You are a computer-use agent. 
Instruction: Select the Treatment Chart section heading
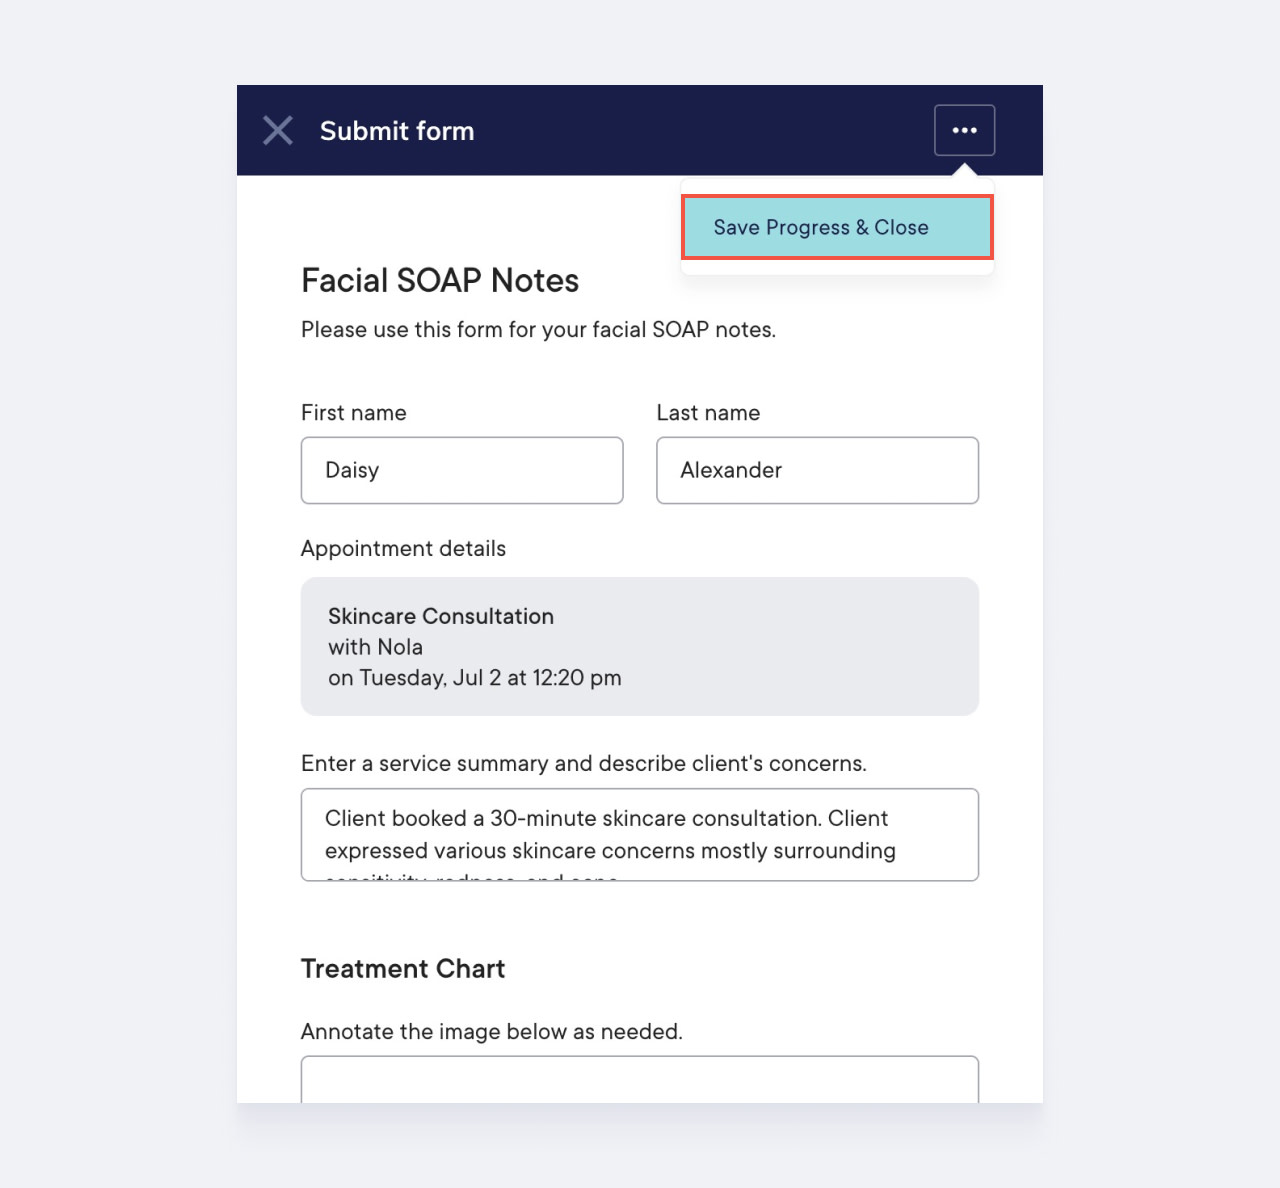(x=403, y=968)
